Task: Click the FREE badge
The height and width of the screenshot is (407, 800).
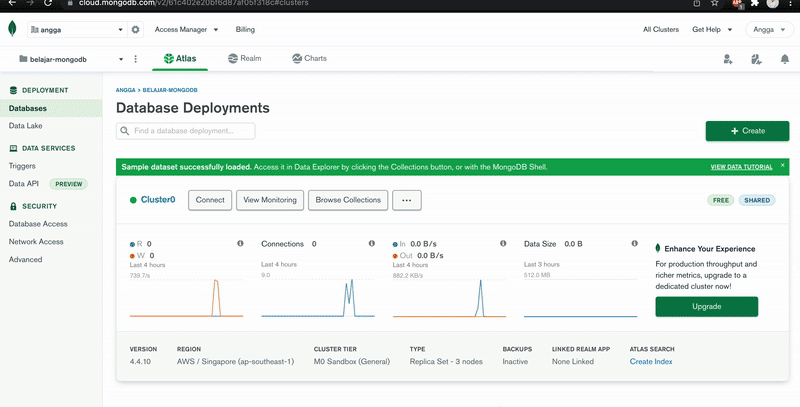Action: pyautogui.click(x=720, y=200)
